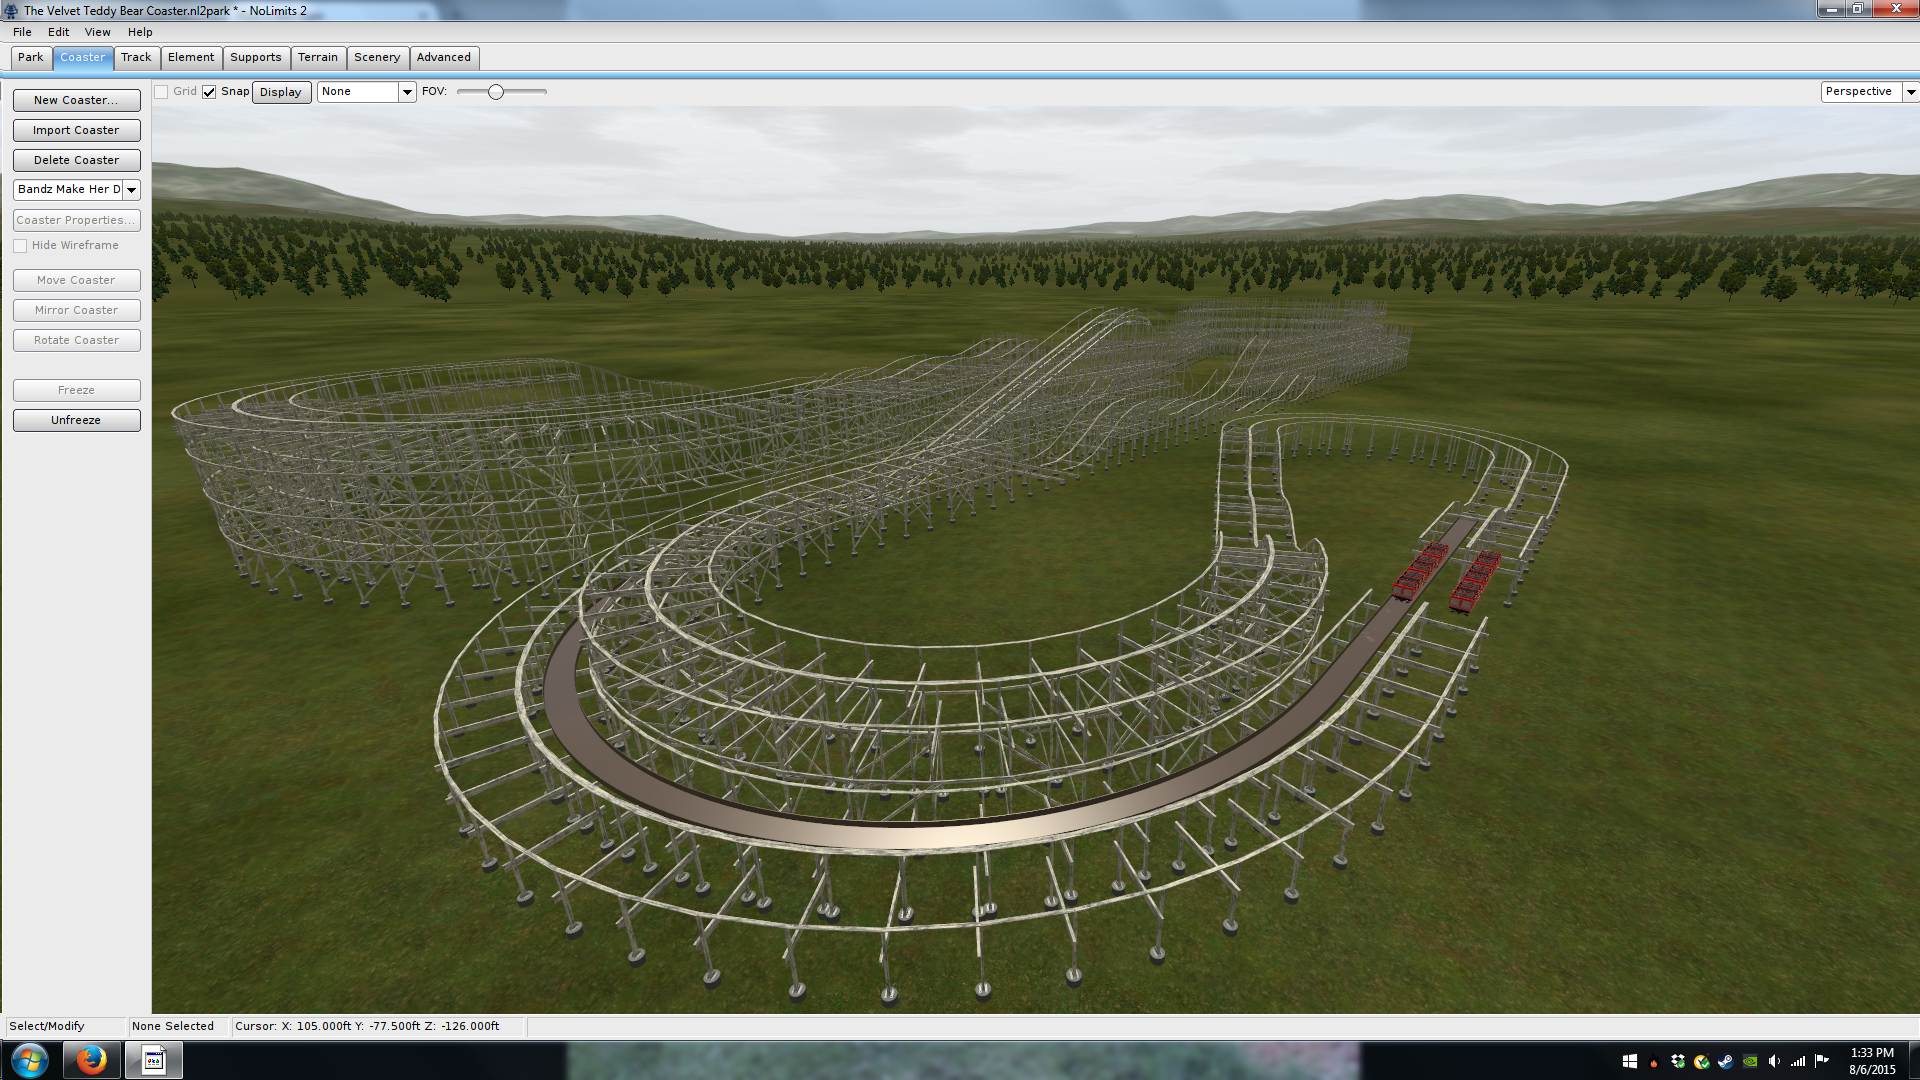Image resolution: width=1920 pixels, height=1080 pixels.
Task: Open the Windows Start orb
Action: 29,1060
